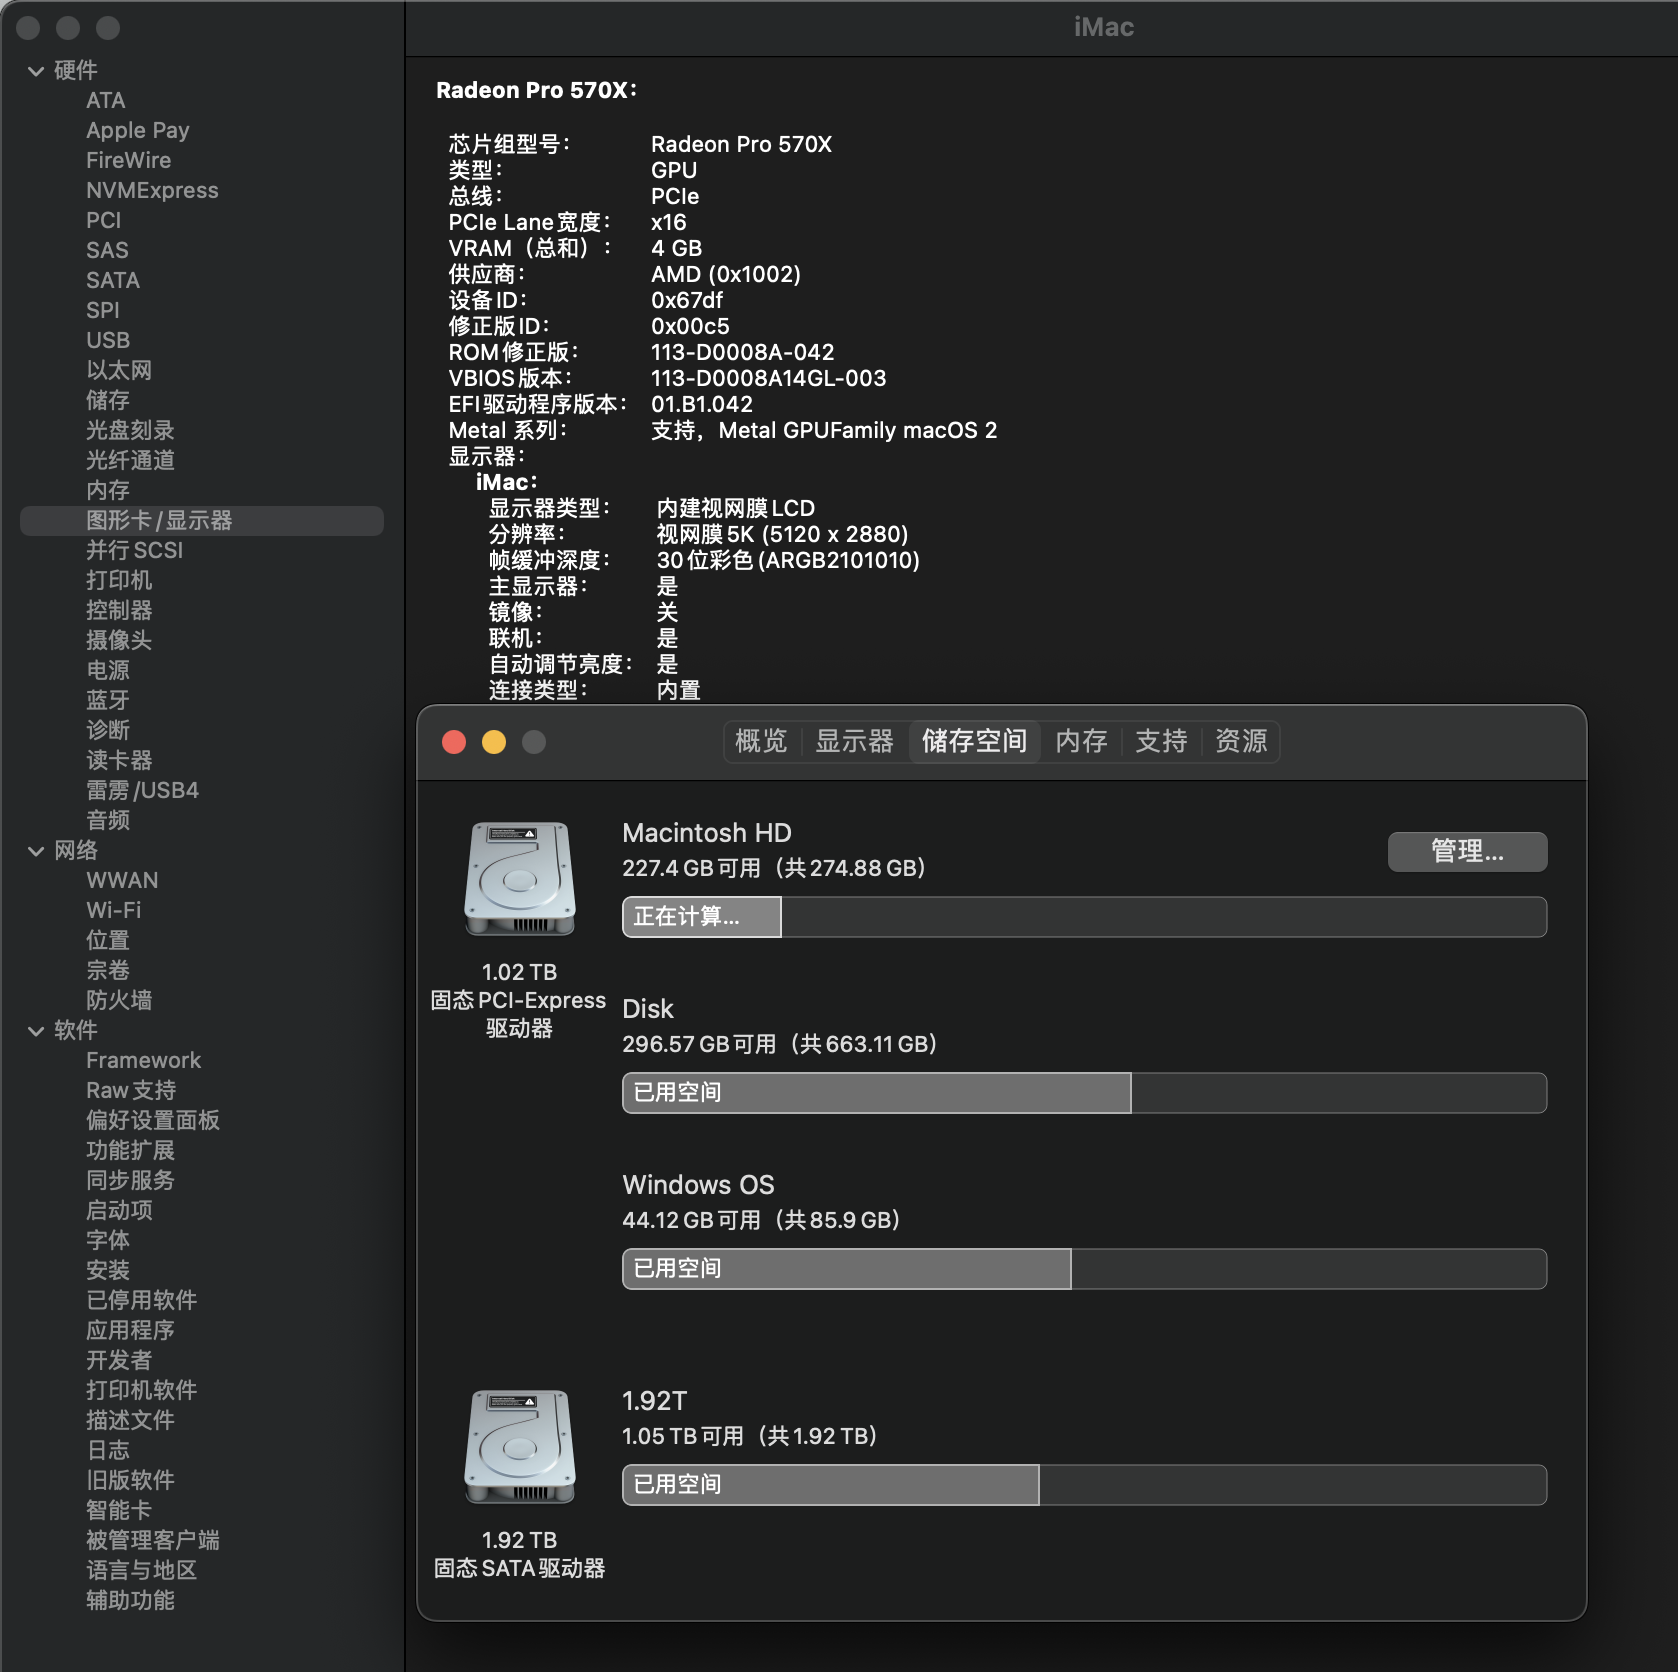Click the VRAM value 4 GB
This screenshot has height=1672, width=1678.
tap(677, 248)
